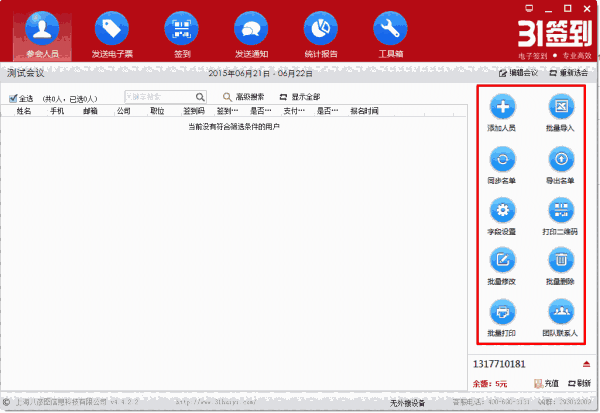Click the 打印二维码 print QR code icon

point(561,210)
